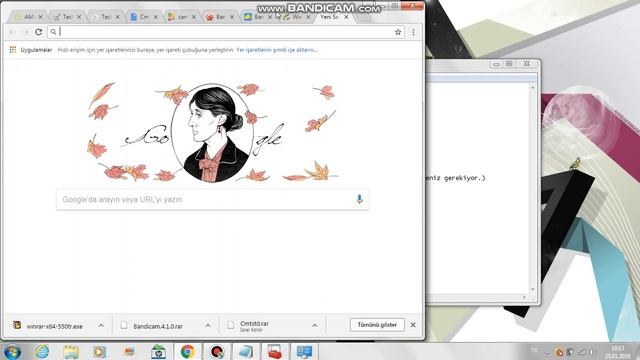
Task: Open the Bandicam recorder taskbar icon
Action: (x=217, y=352)
